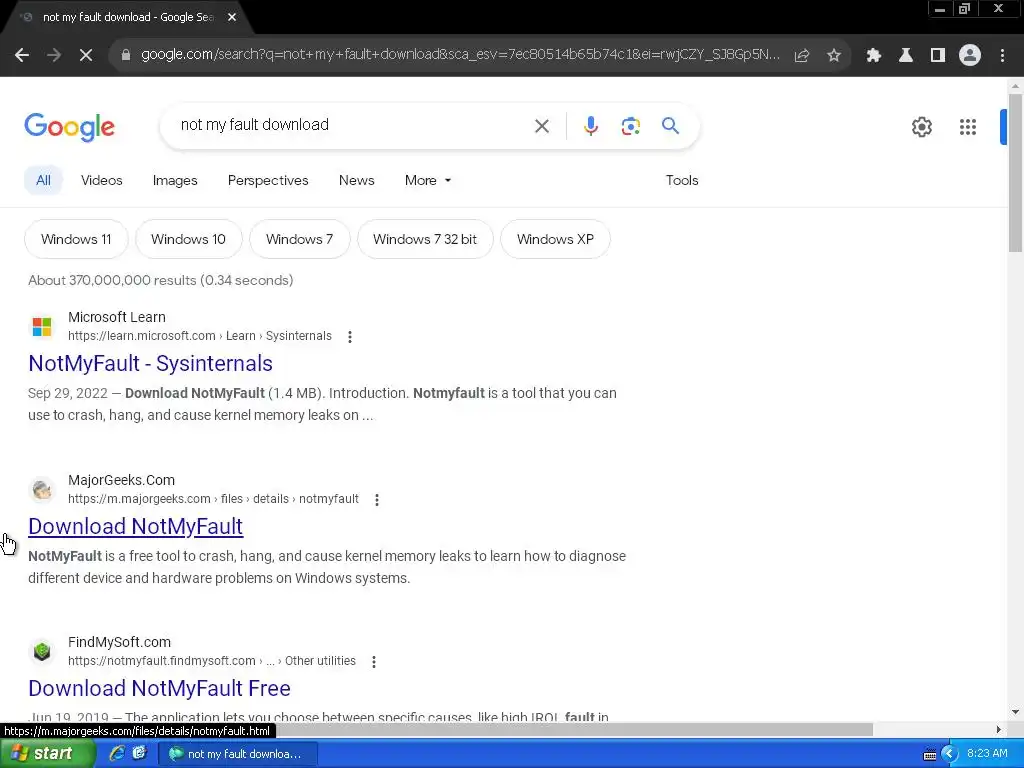
Task: Open Chrome three-dot menu
Action: click(1002, 56)
